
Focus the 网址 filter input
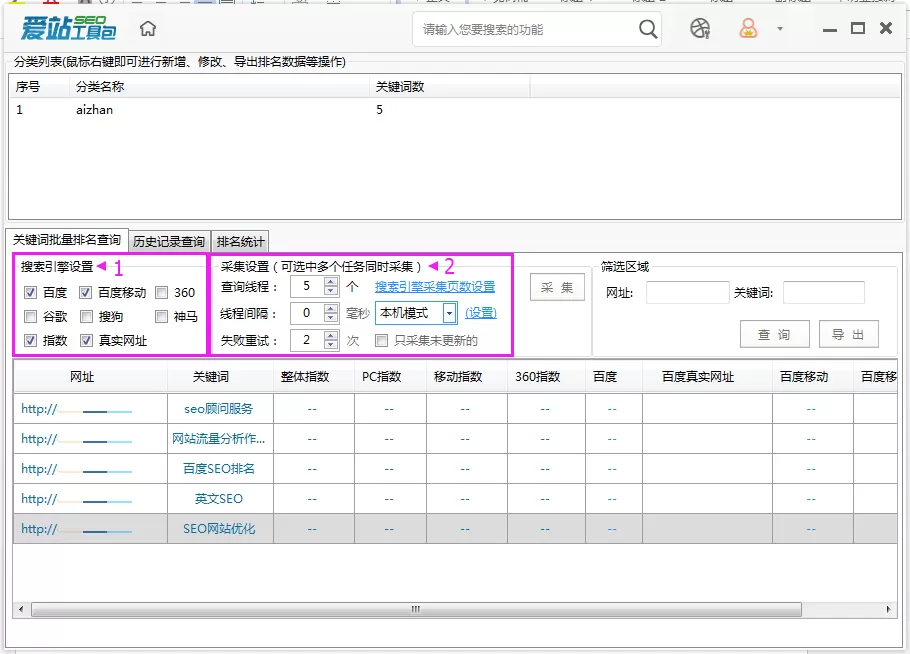point(687,292)
